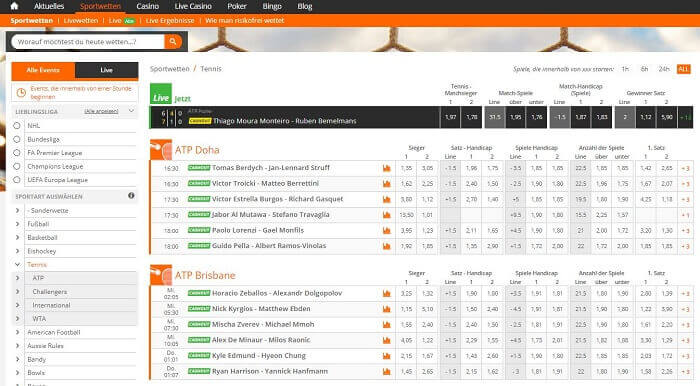
Task: Open statistics icon for Victor Troicki match
Action: click(x=387, y=184)
